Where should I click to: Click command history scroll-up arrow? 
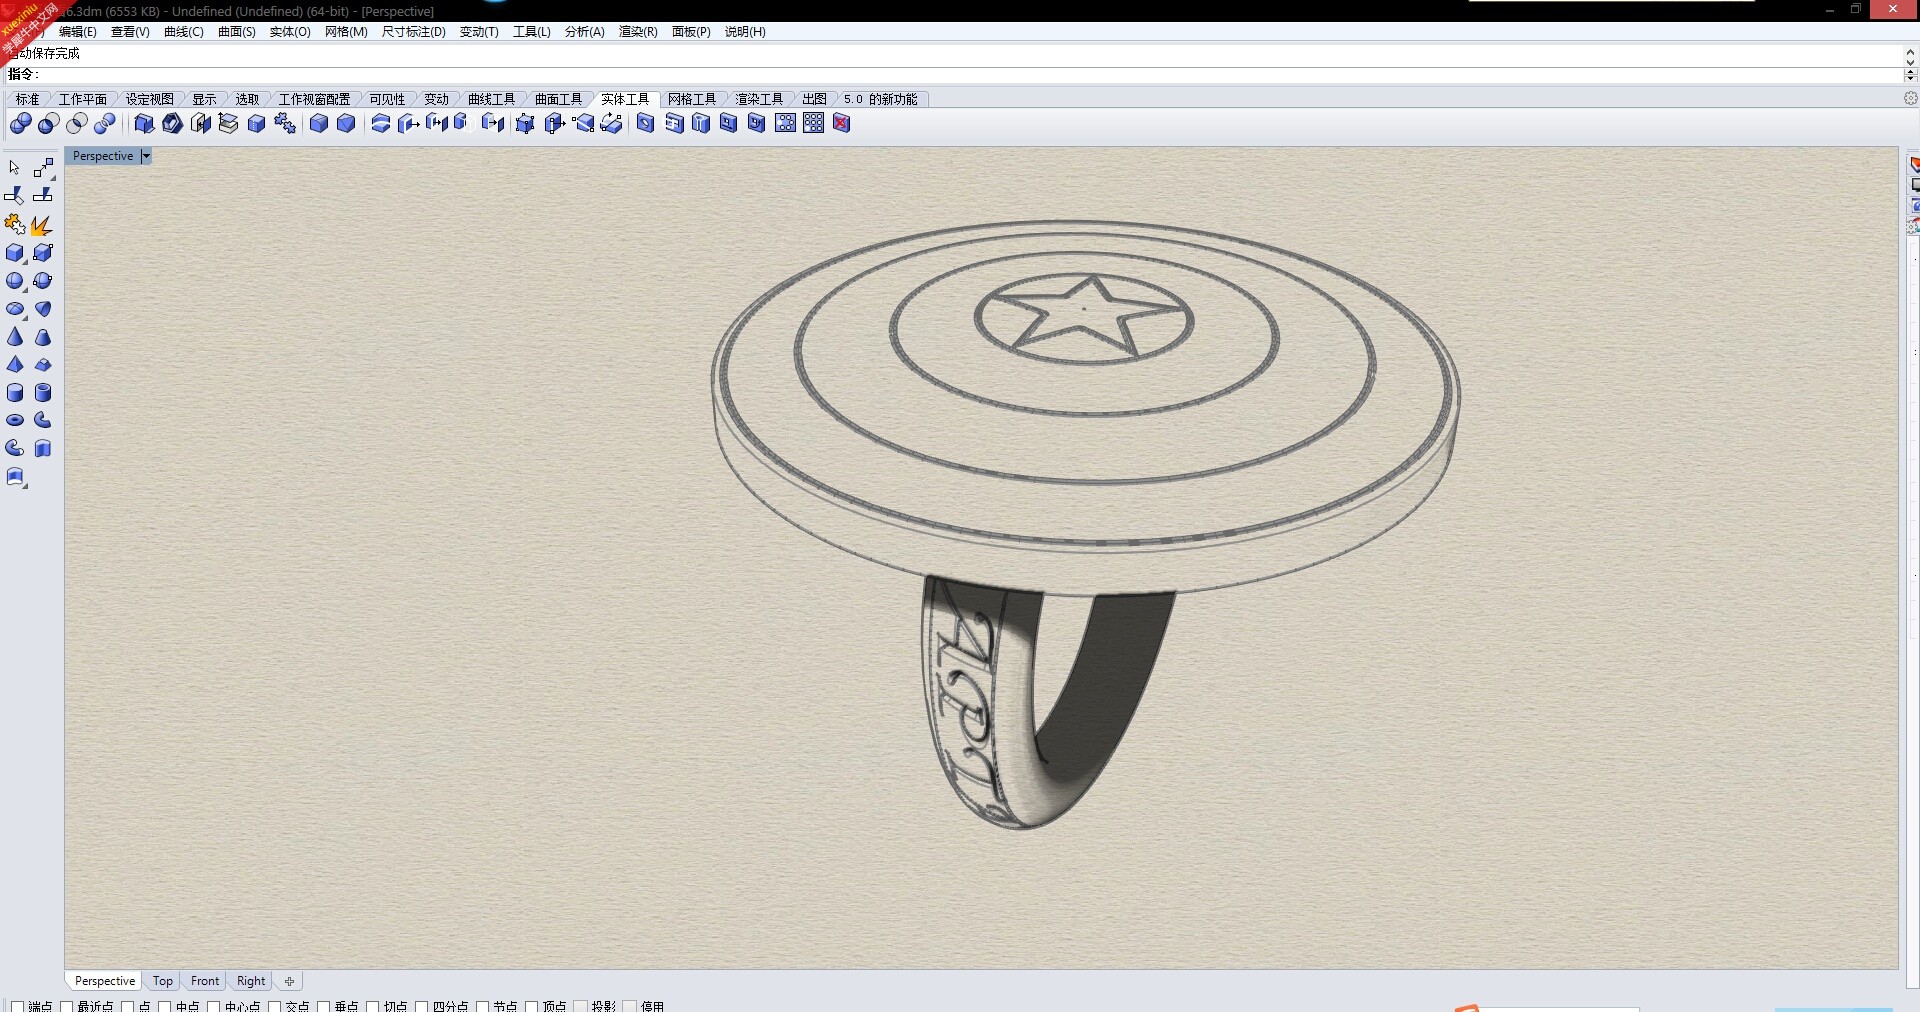coord(1910,50)
